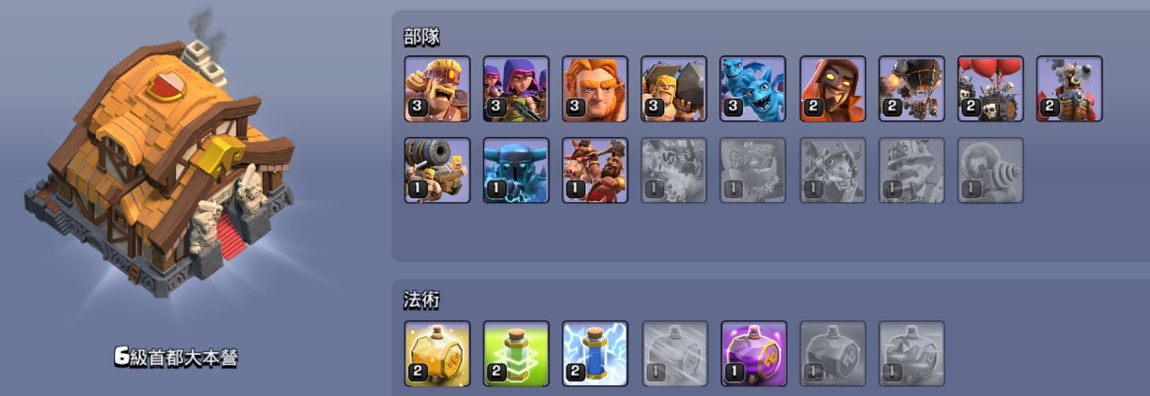Image resolution: width=1150 pixels, height=396 pixels.
Task: Choose the blue Lightning spell icon
Action: coord(596,353)
